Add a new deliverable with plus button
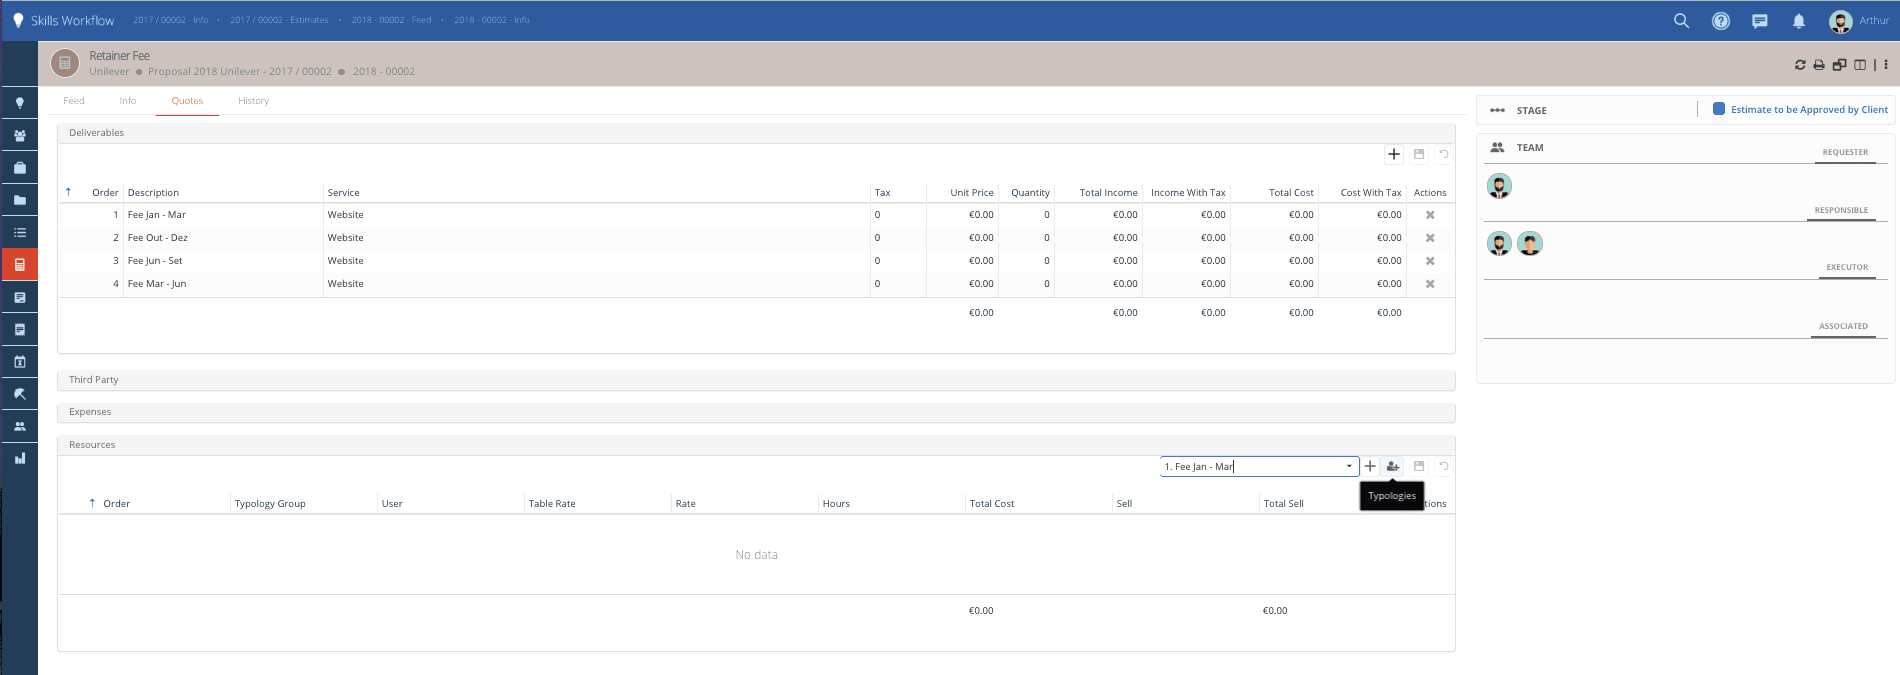 (x=1394, y=154)
